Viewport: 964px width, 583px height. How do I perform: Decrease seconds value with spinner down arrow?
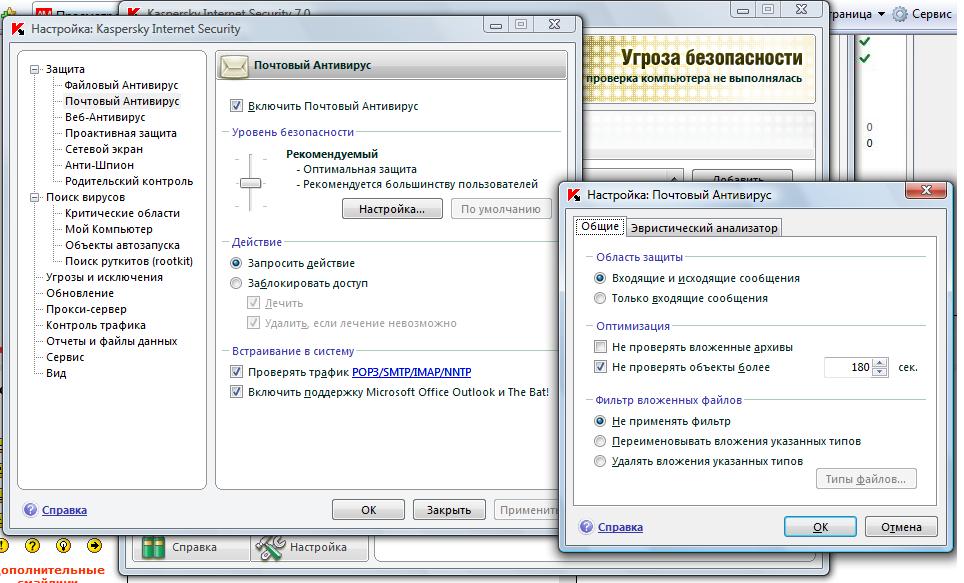pos(880,372)
